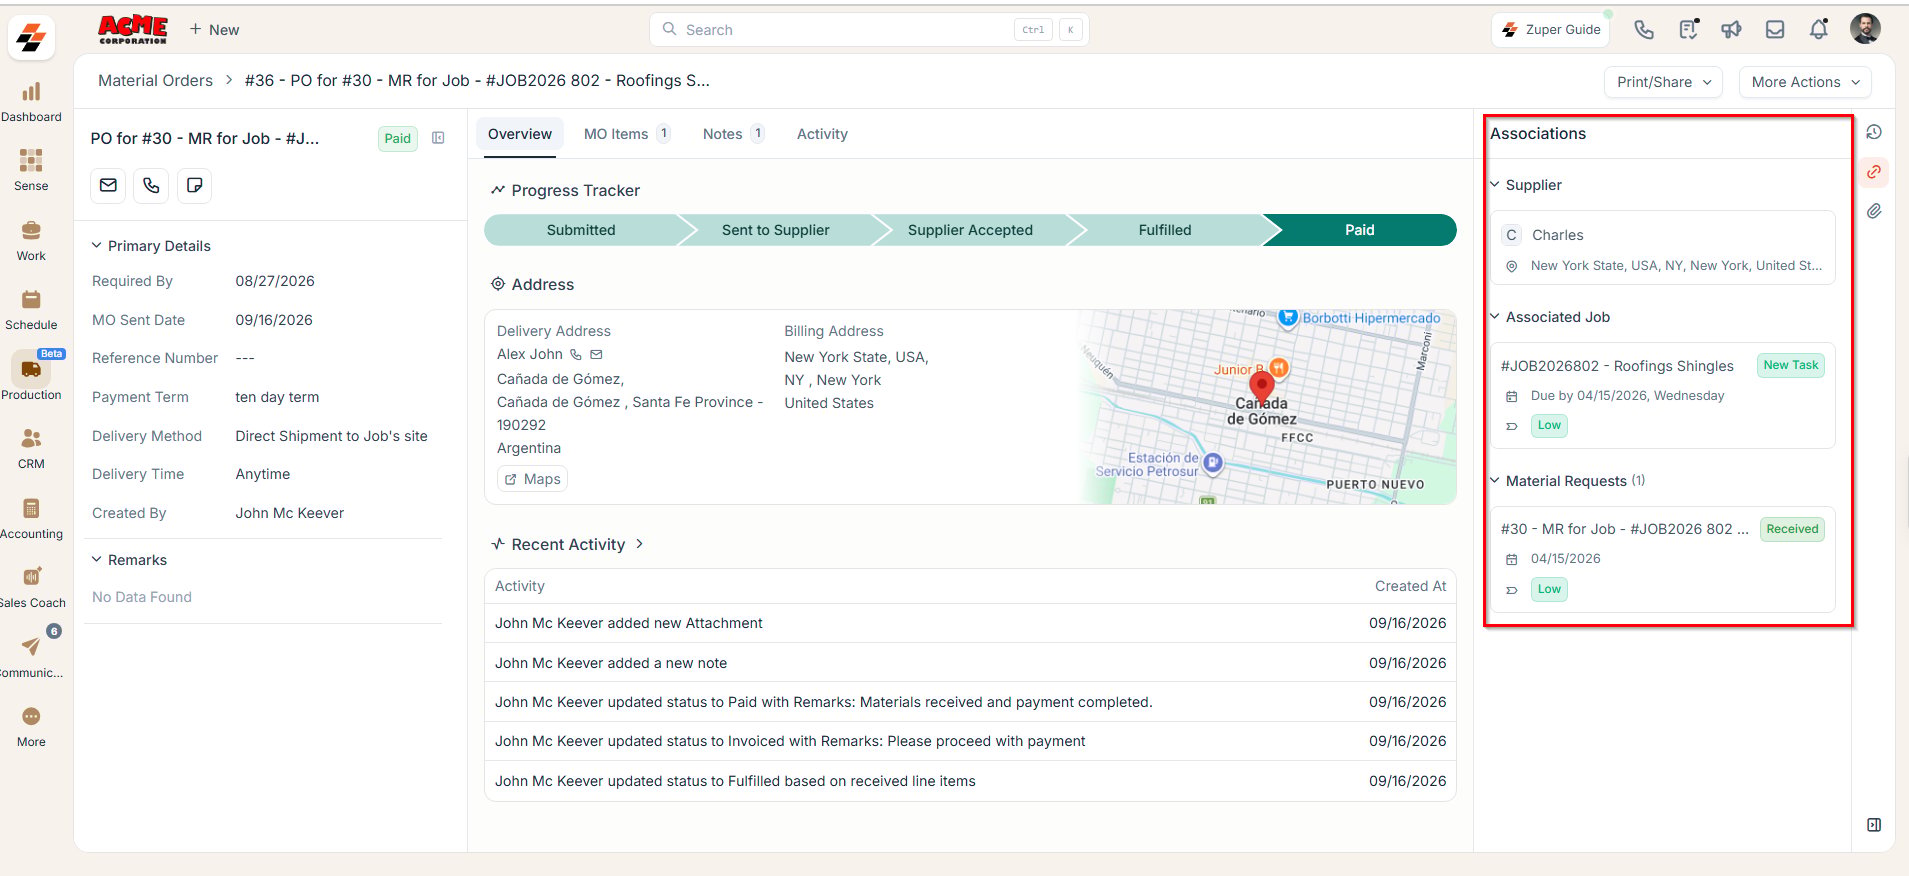This screenshot has height=876, width=1909.
Task: Collapse the Material Requests section
Action: pyautogui.click(x=1495, y=481)
